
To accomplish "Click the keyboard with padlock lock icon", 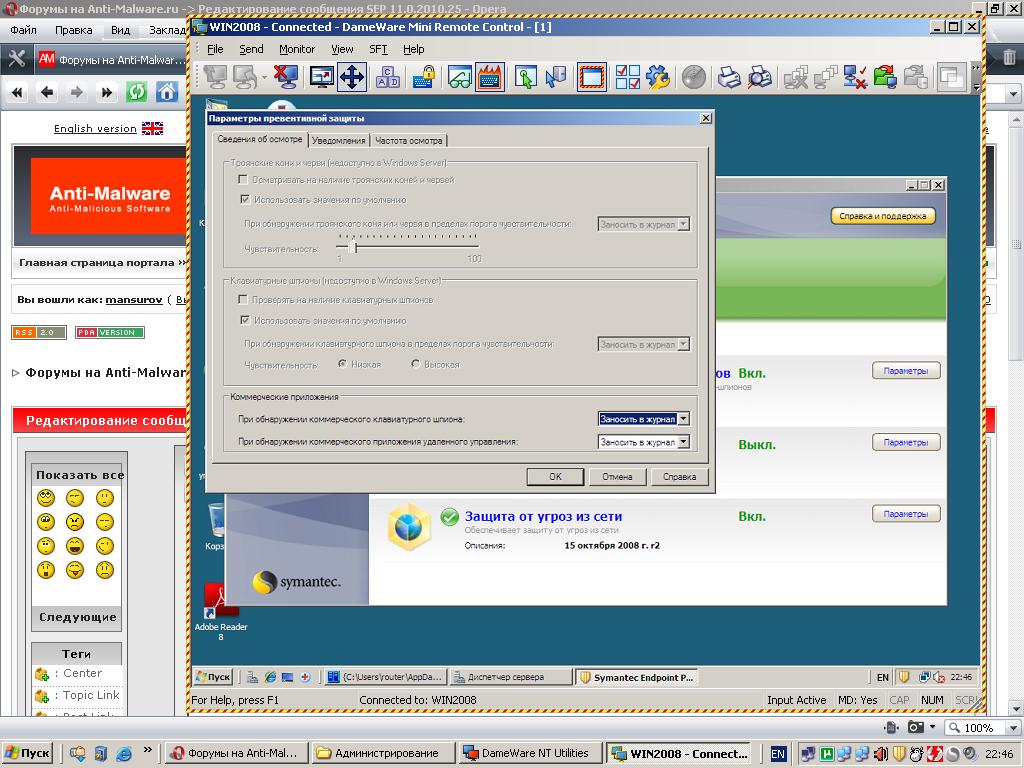I will tap(424, 77).
